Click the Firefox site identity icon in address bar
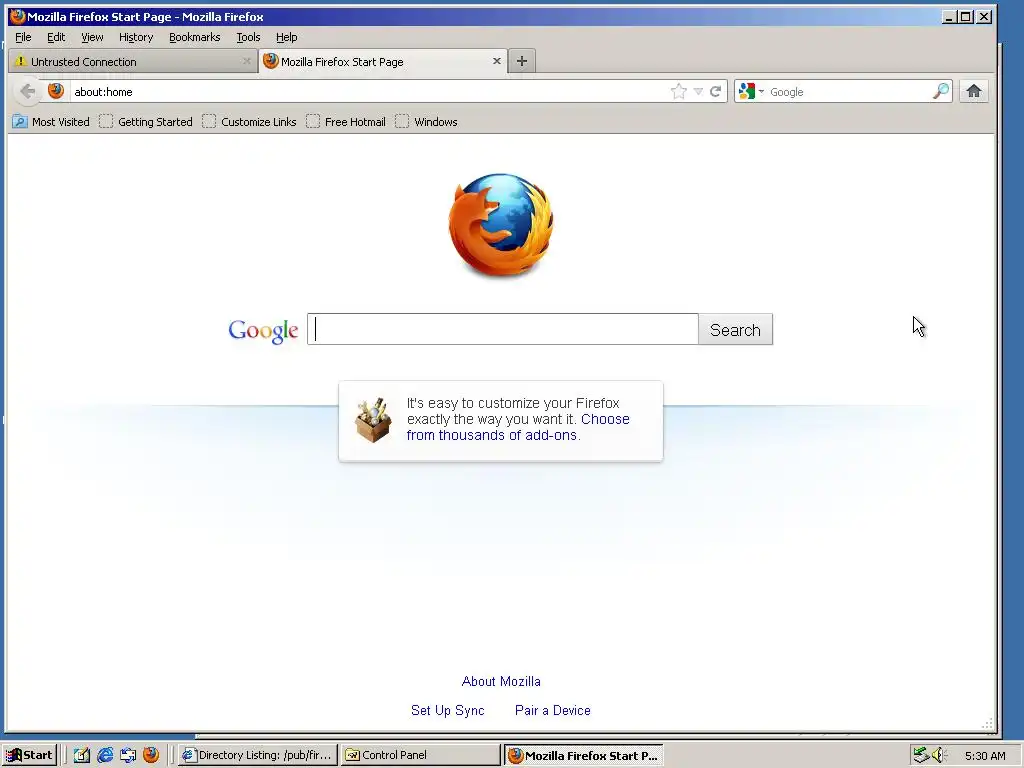Screen dimensions: 1024x768 [x=56, y=91]
